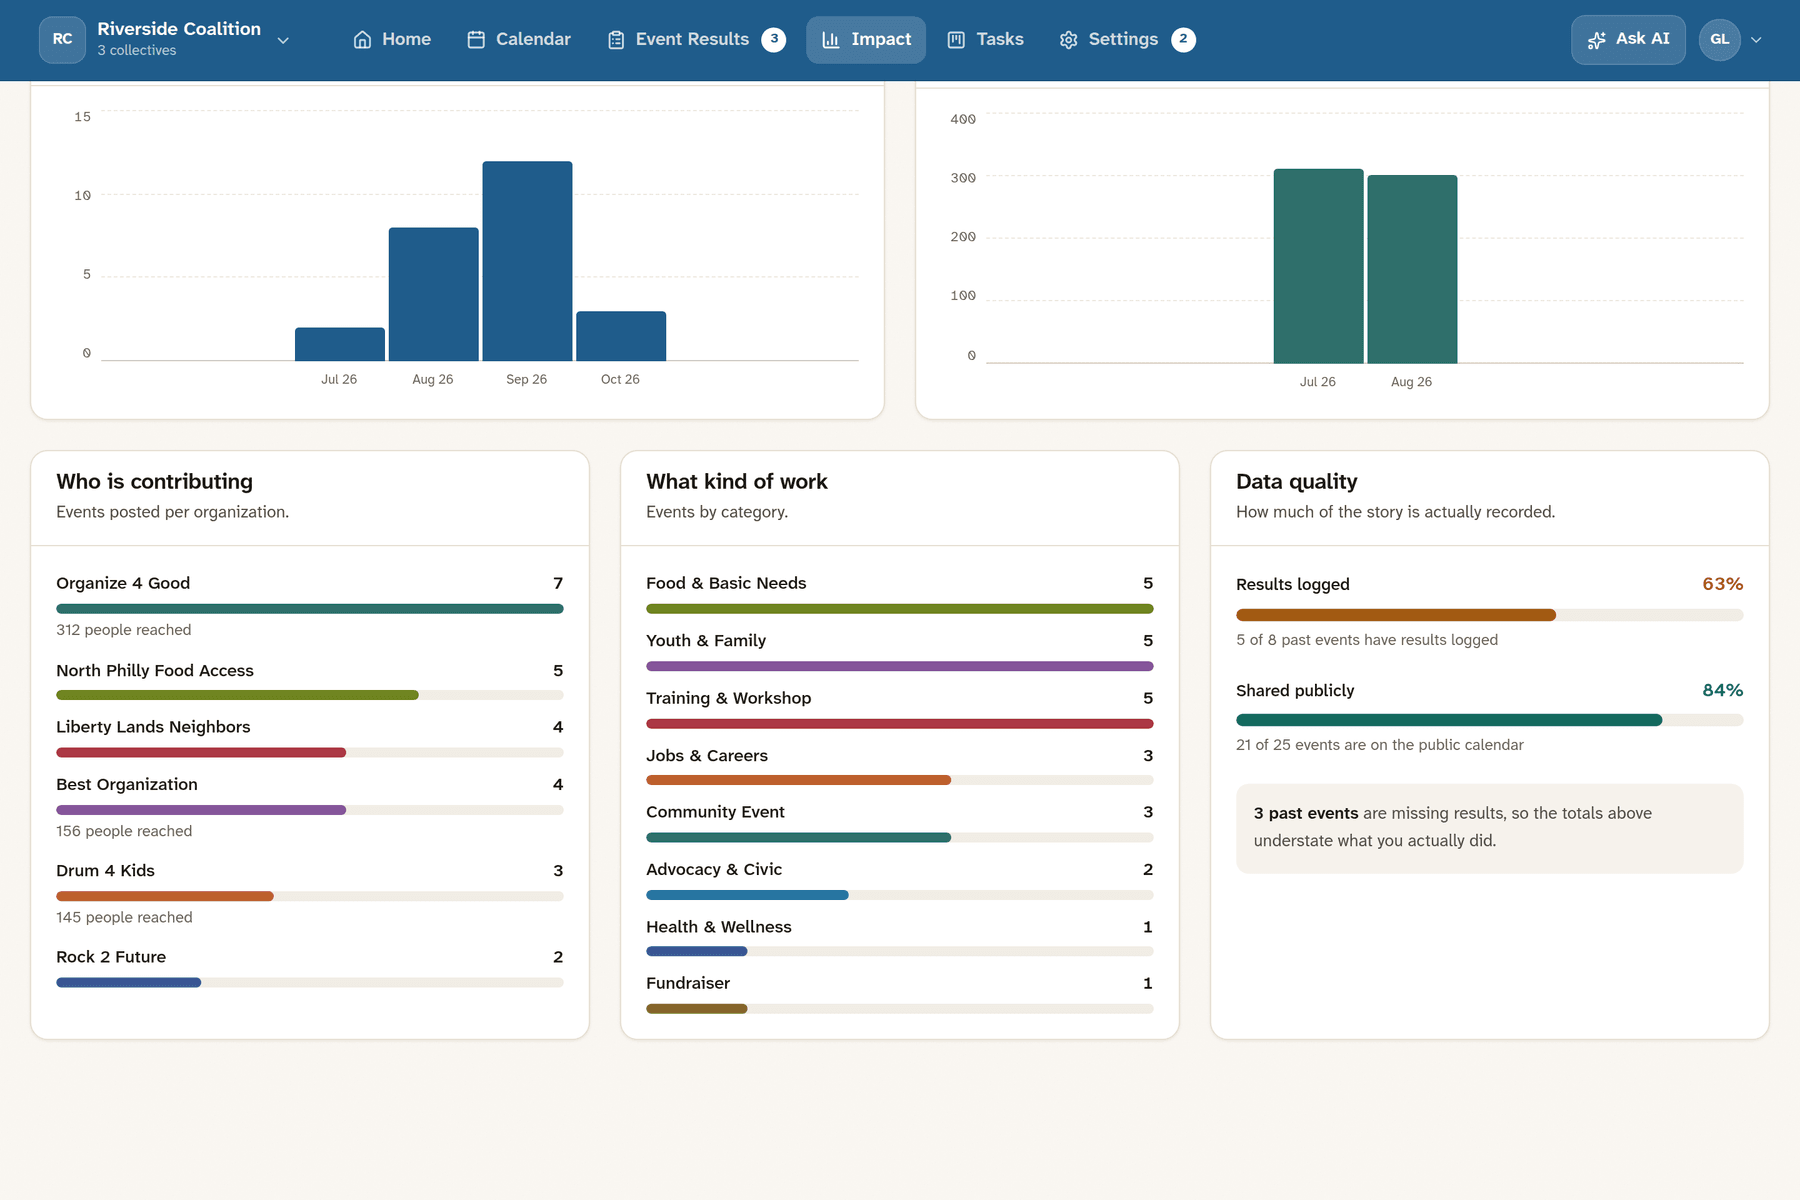The height and width of the screenshot is (1200, 1800).
Task: Click the Impact bar chart icon
Action: click(831, 40)
